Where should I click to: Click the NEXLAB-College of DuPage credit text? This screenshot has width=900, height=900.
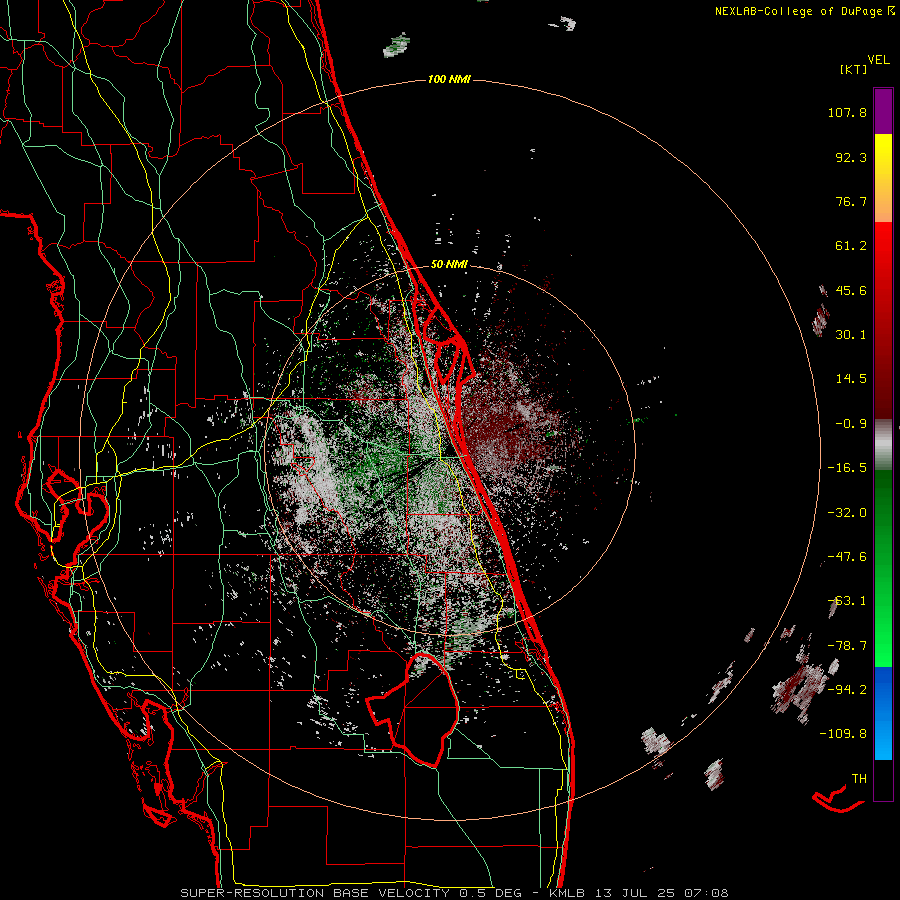coord(803,11)
